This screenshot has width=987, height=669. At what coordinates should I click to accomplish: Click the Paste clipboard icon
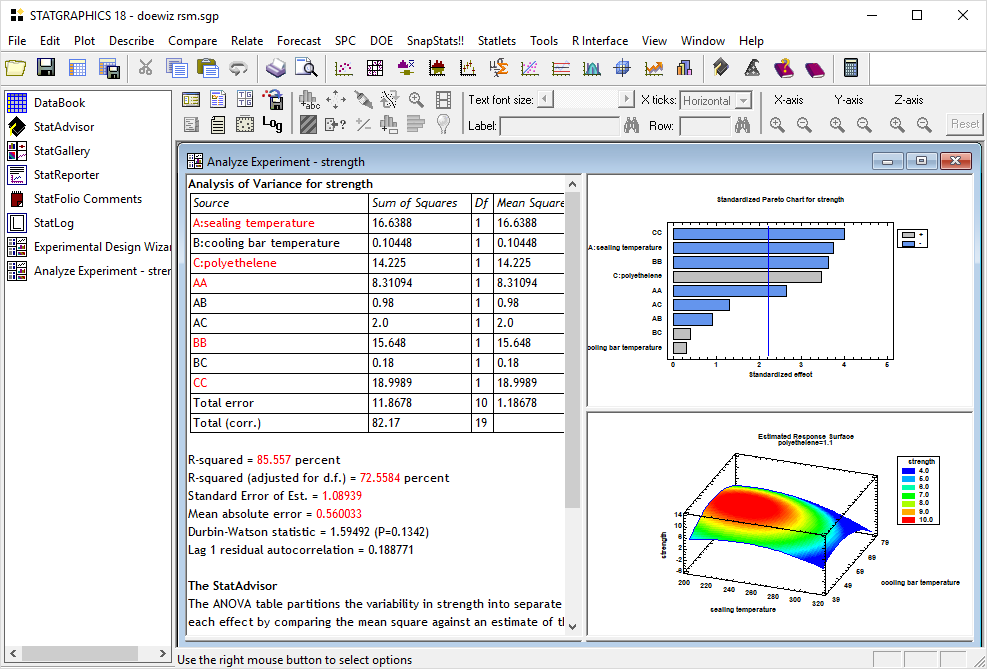pyautogui.click(x=208, y=68)
